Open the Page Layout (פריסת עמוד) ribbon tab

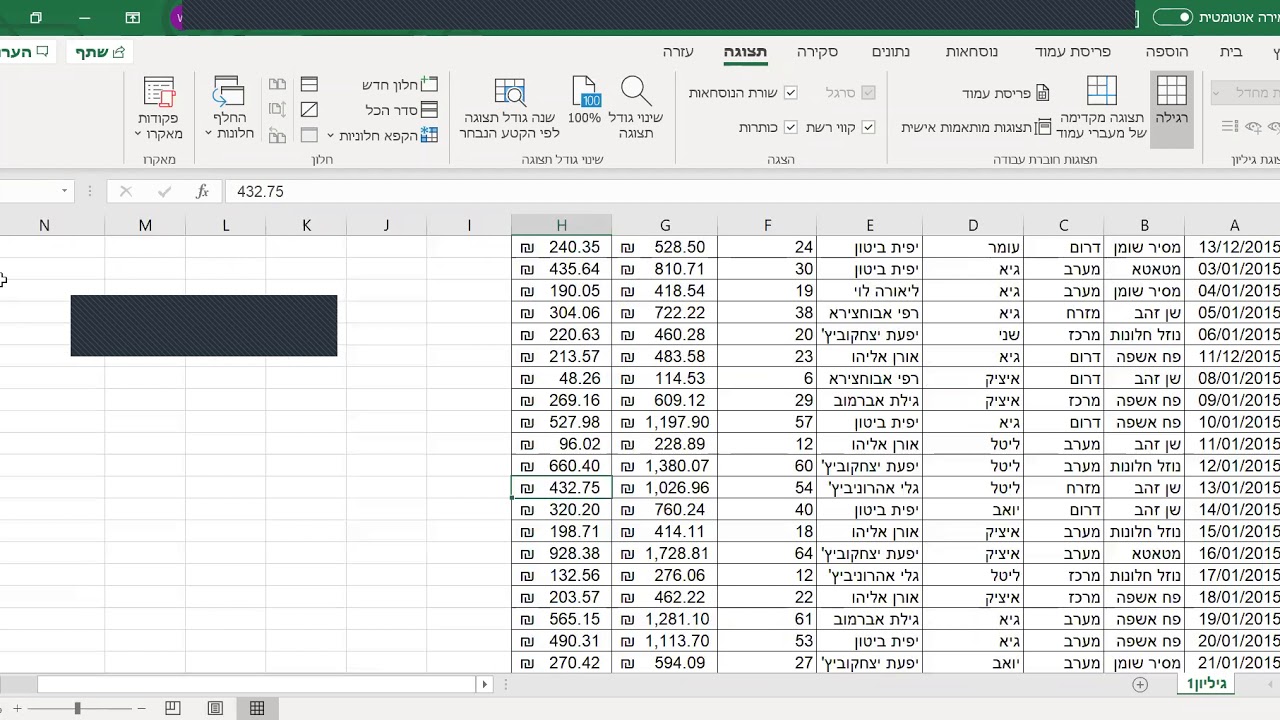click(x=1072, y=52)
